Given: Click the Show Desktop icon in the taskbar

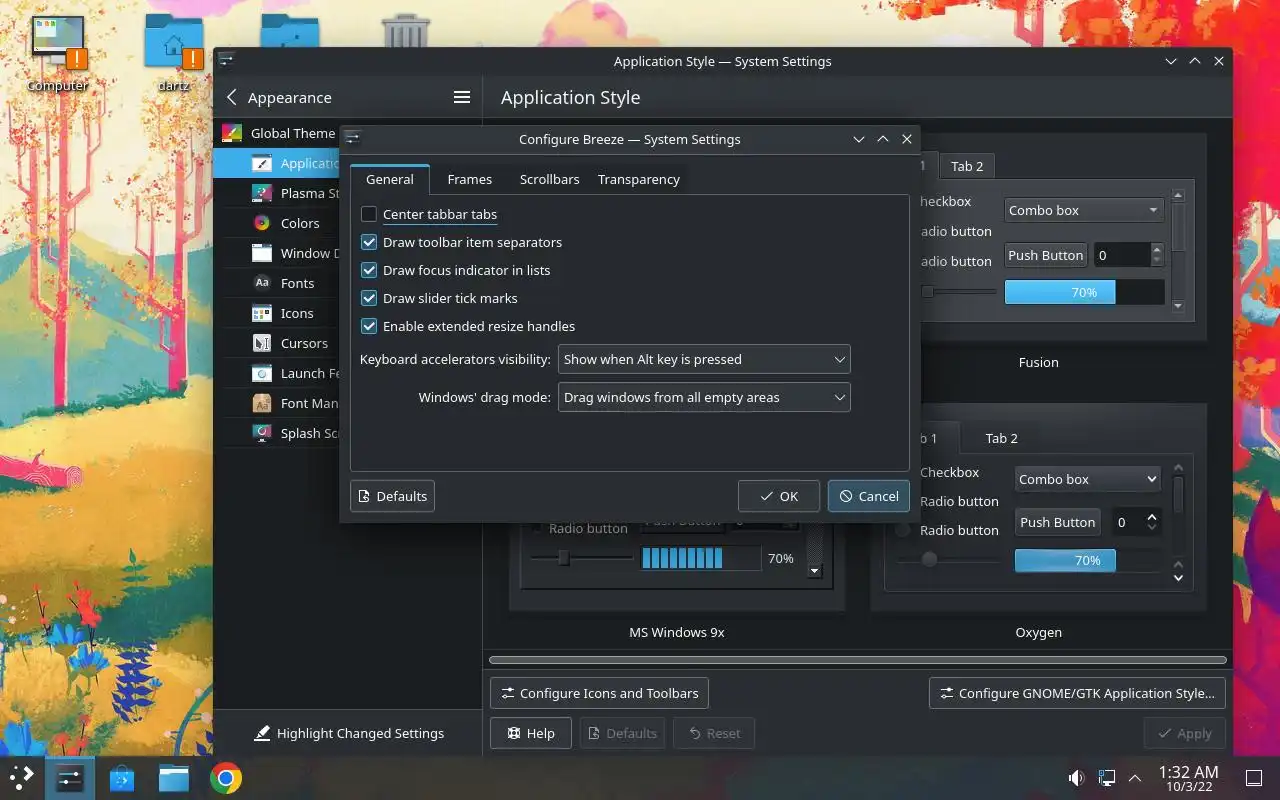Looking at the screenshot, I should 1254,778.
